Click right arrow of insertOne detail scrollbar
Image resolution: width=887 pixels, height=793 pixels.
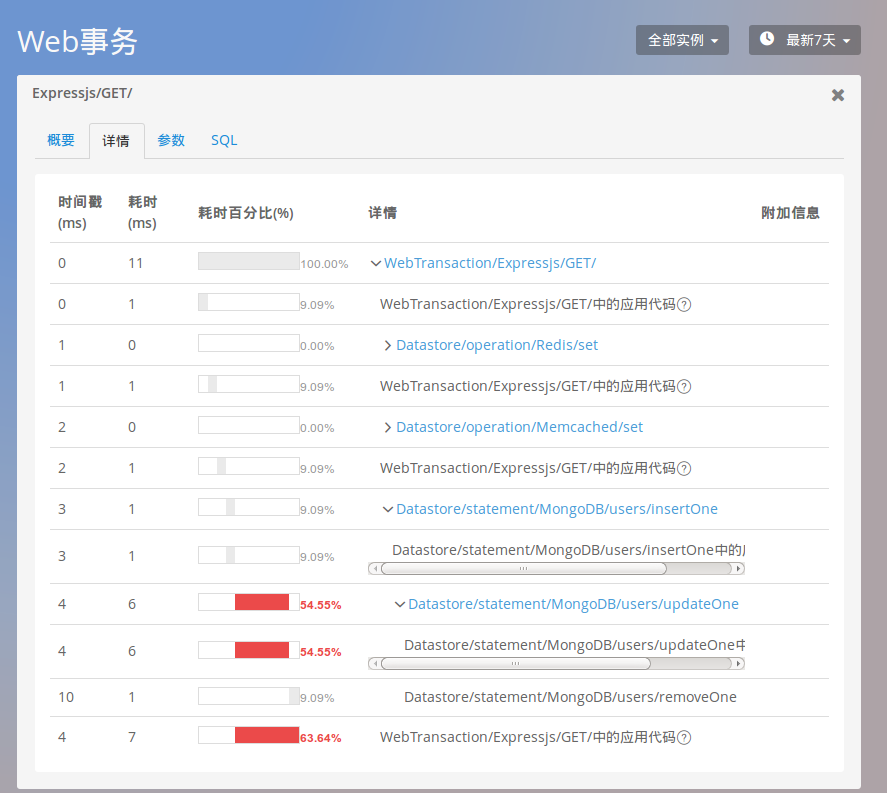click(x=738, y=568)
